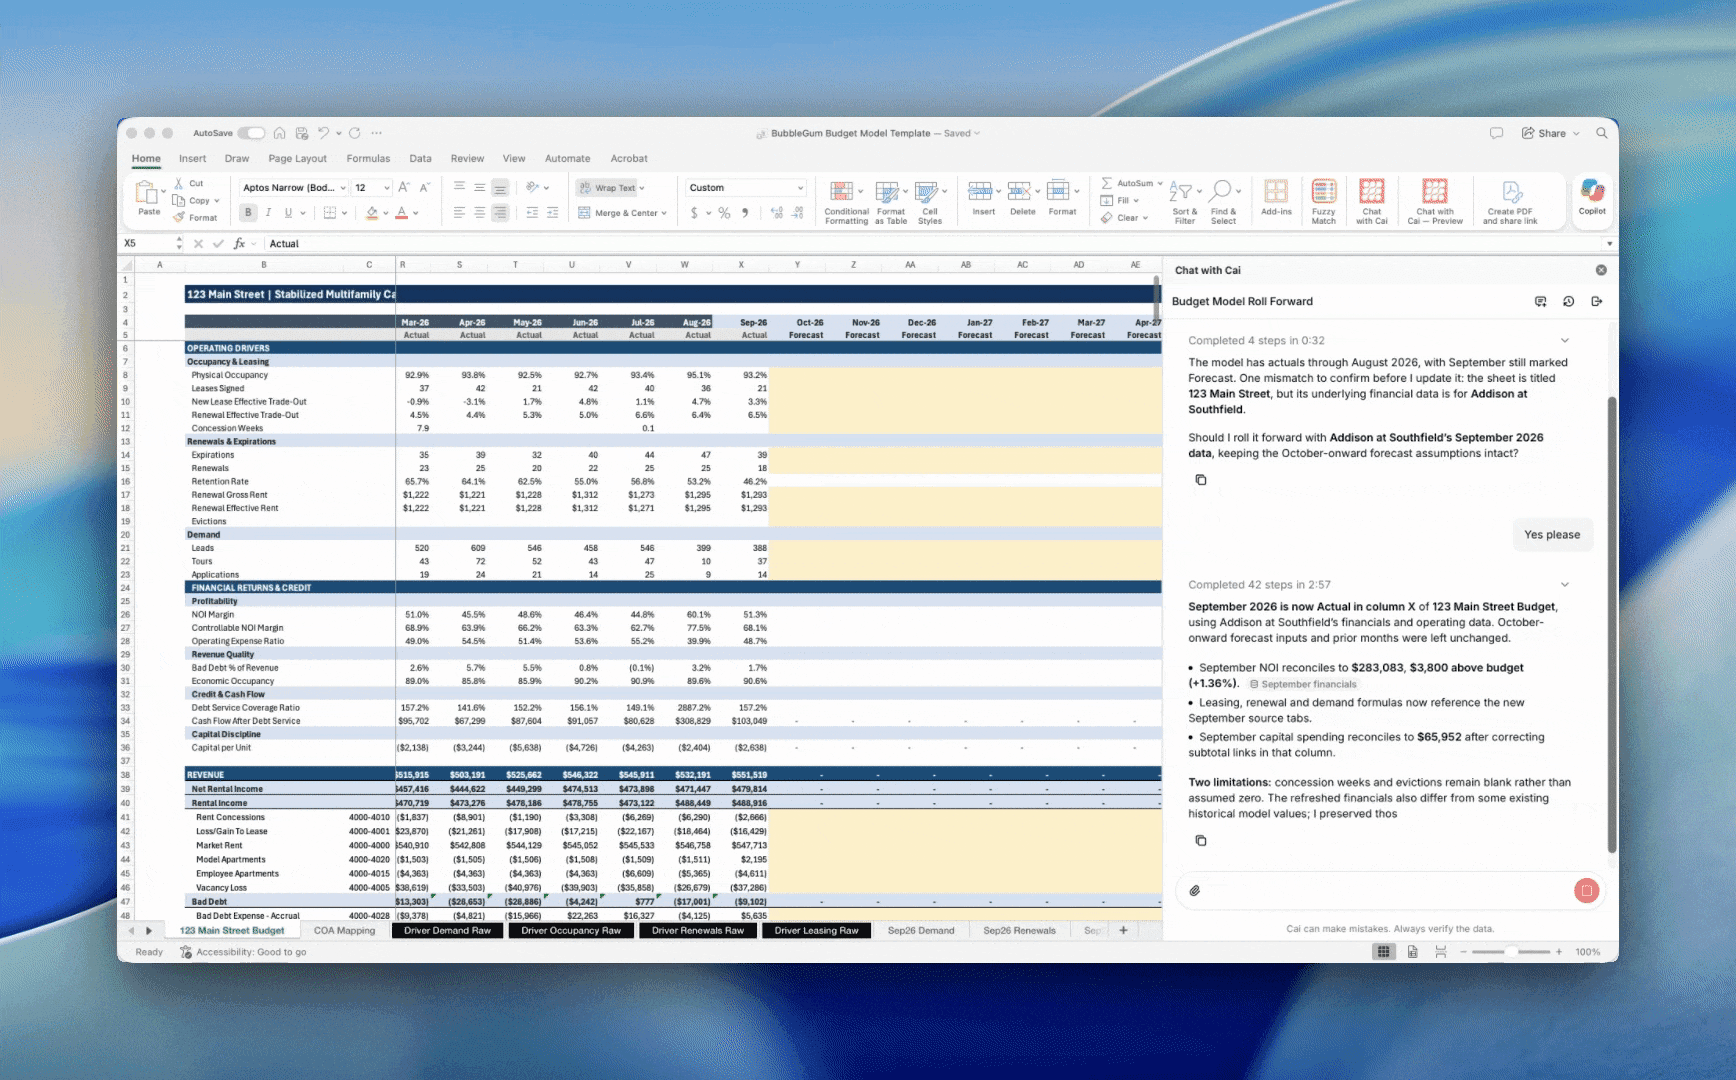Viewport: 1736px width, 1080px height.
Task: Switch to the Sep26 Demand sheet
Action: click(x=921, y=931)
